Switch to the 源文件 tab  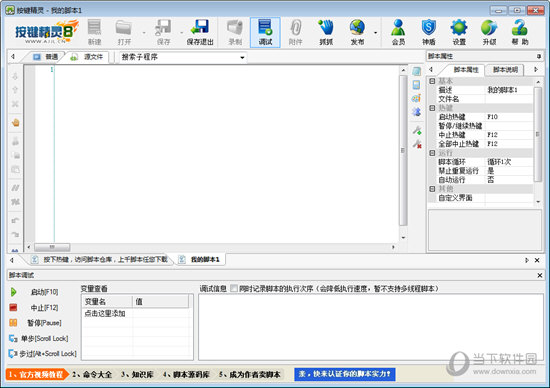click(87, 57)
